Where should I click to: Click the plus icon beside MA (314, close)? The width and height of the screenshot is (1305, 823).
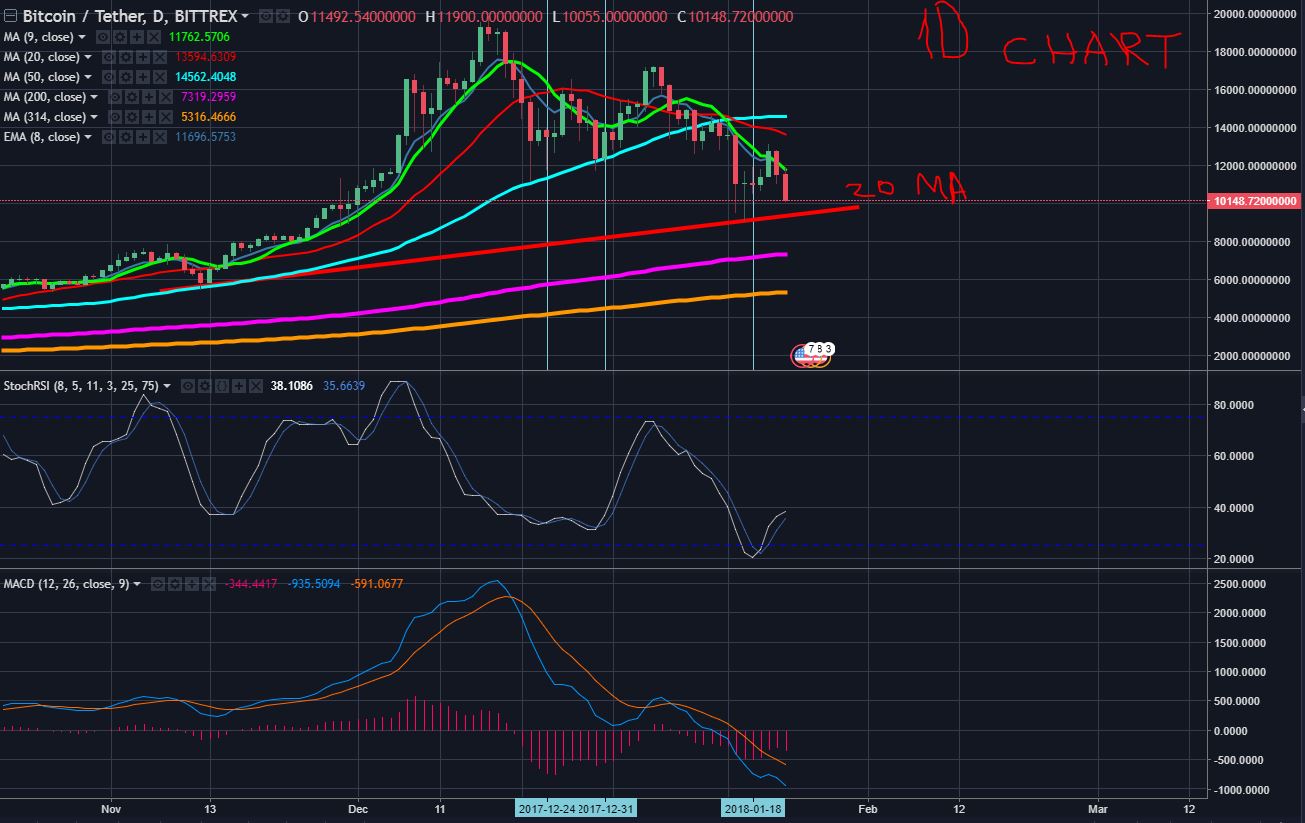point(149,117)
